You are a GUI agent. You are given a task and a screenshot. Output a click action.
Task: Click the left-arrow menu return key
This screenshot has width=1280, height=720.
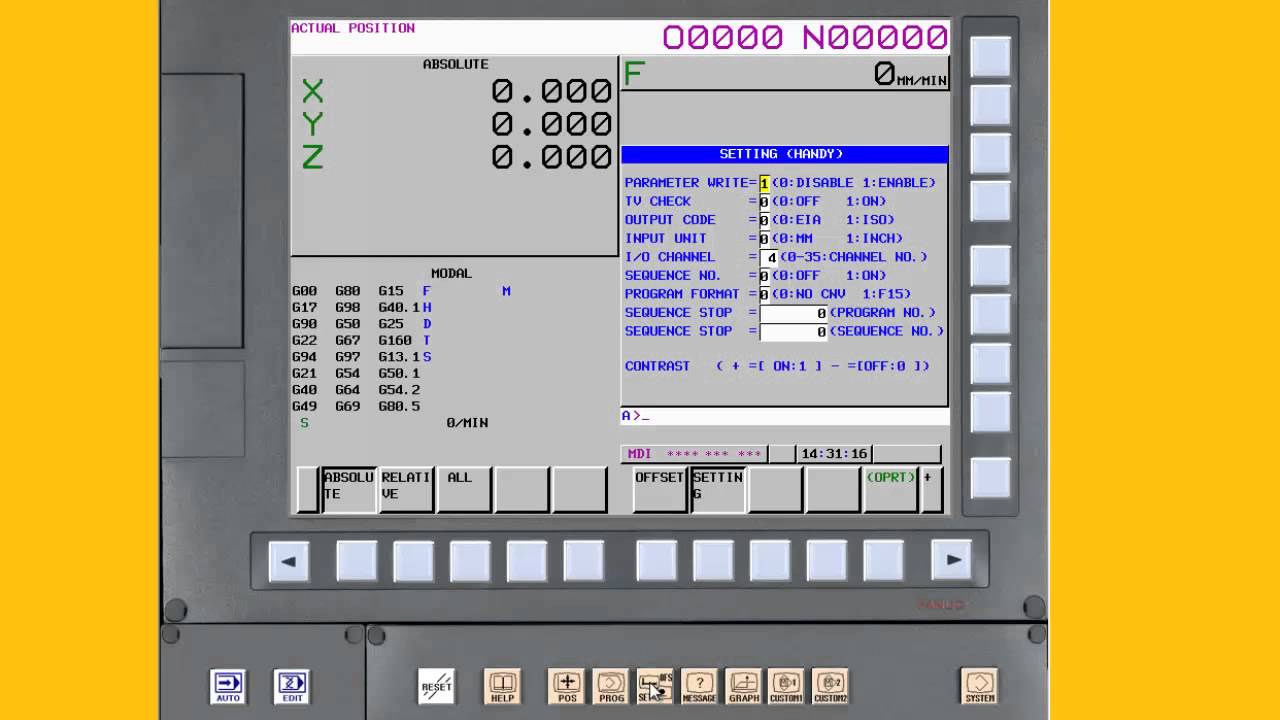289,561
